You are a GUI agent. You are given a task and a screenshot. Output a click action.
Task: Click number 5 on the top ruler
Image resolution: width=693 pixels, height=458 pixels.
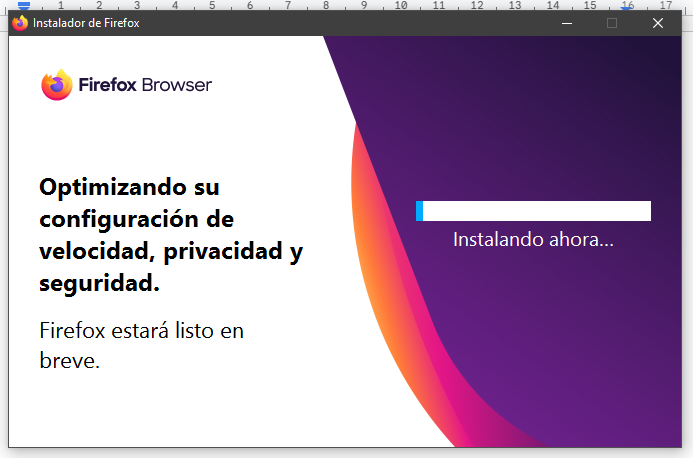[210, 5]
